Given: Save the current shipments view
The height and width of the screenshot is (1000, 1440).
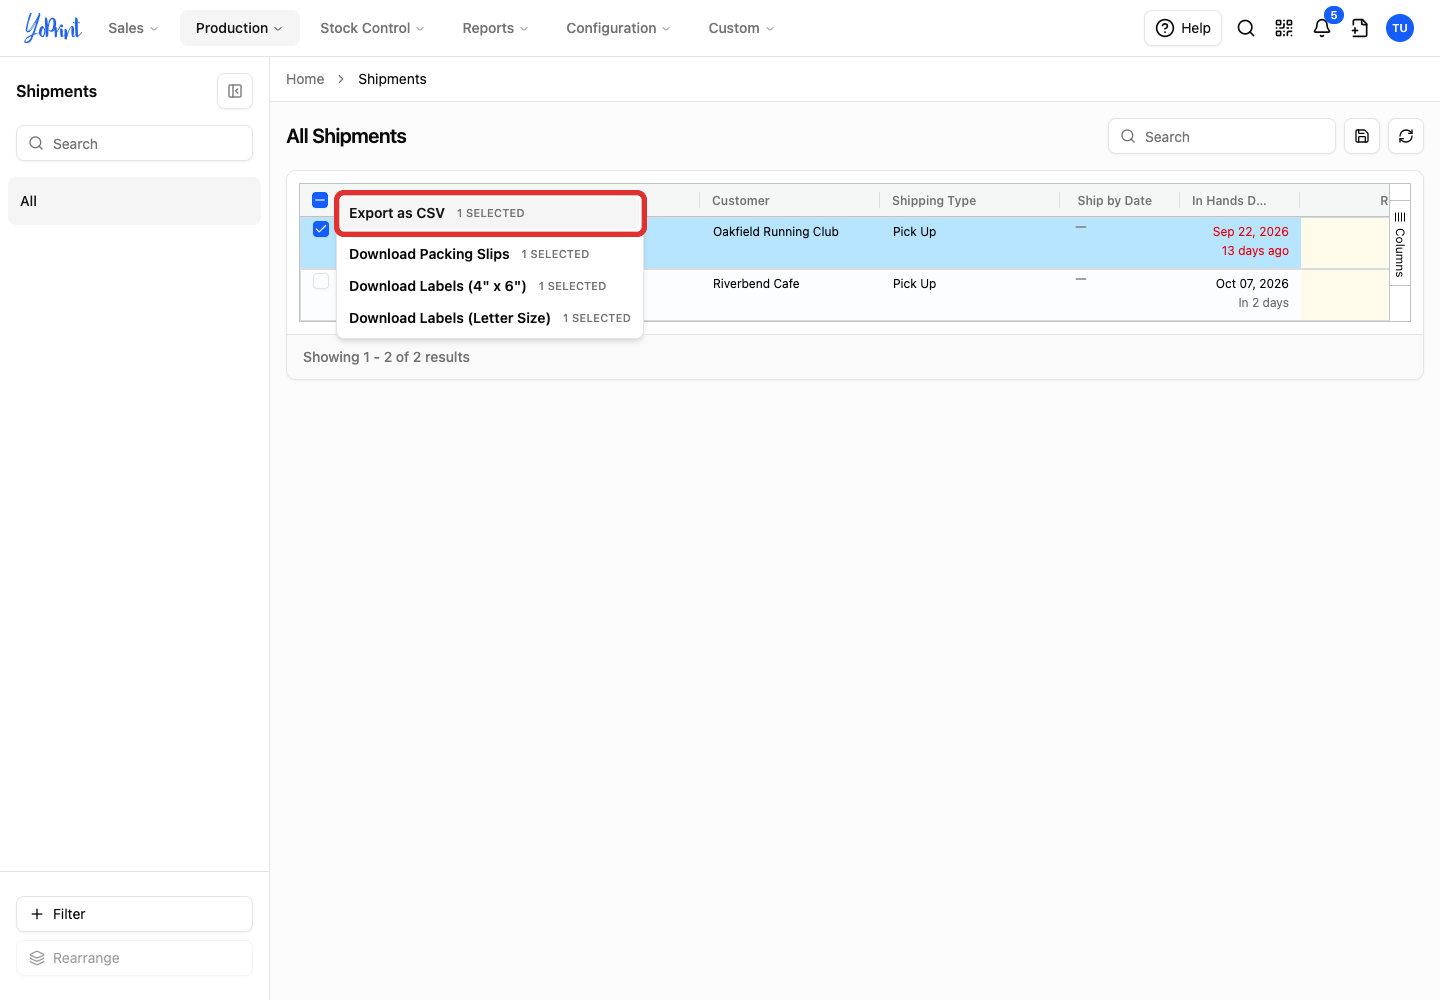Looking at the screenshot, I should pos(1362,136).
